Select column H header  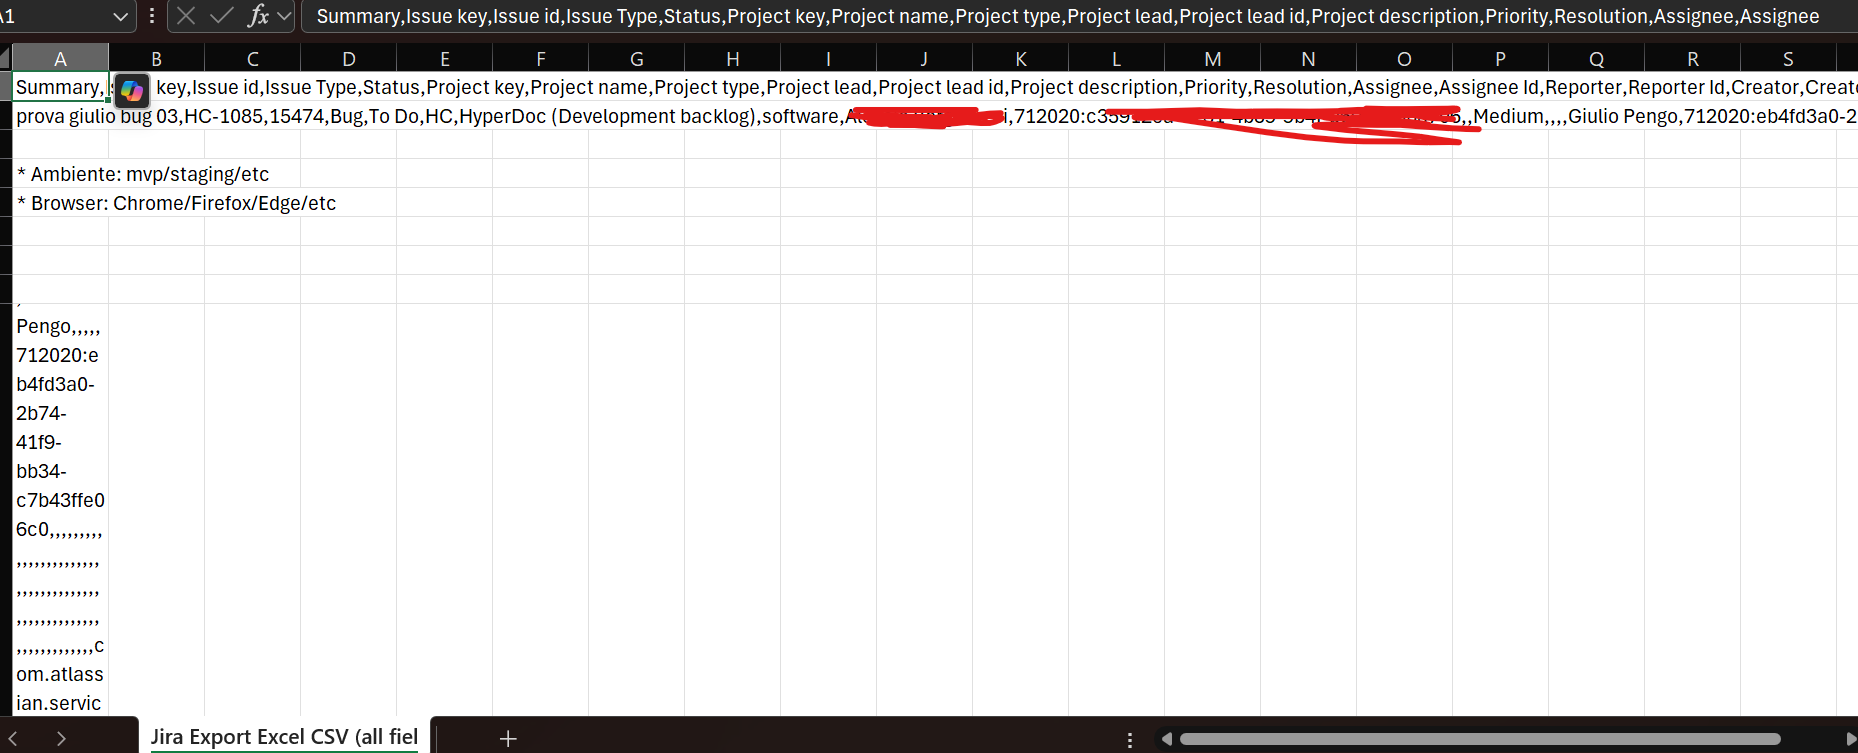click(x=732, y=58)
